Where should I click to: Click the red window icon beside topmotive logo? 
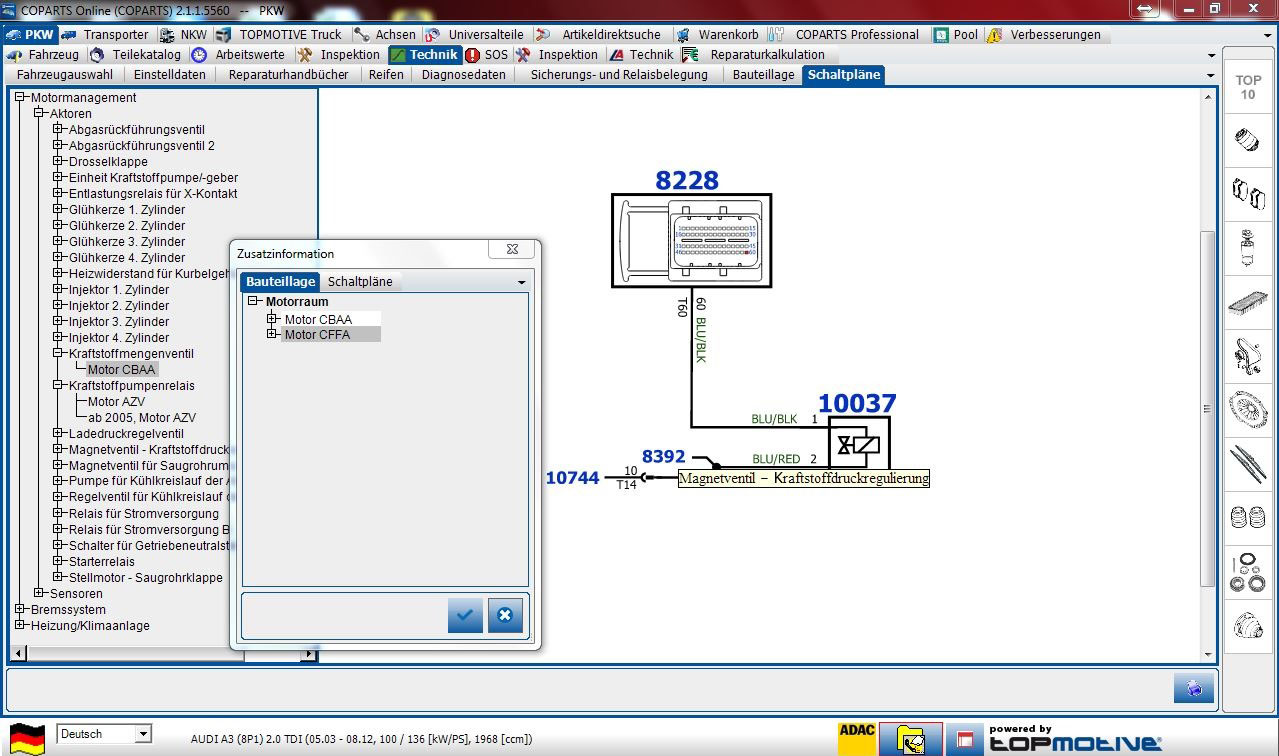[965, 740]
